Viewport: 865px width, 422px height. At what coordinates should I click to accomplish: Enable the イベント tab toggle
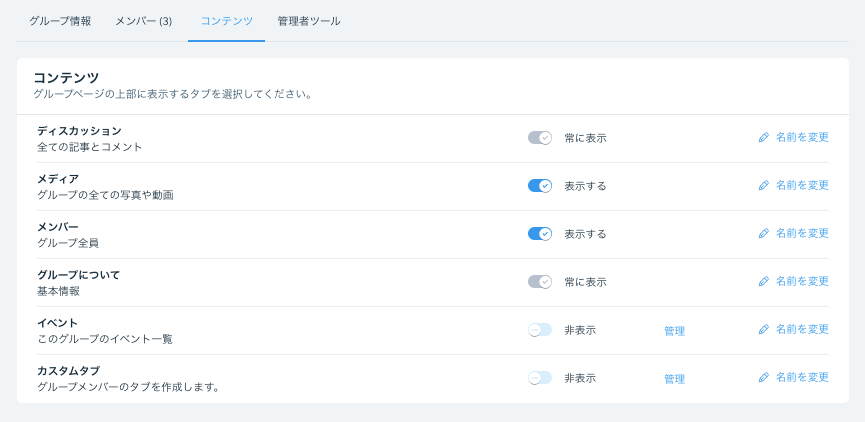[540, 330]
